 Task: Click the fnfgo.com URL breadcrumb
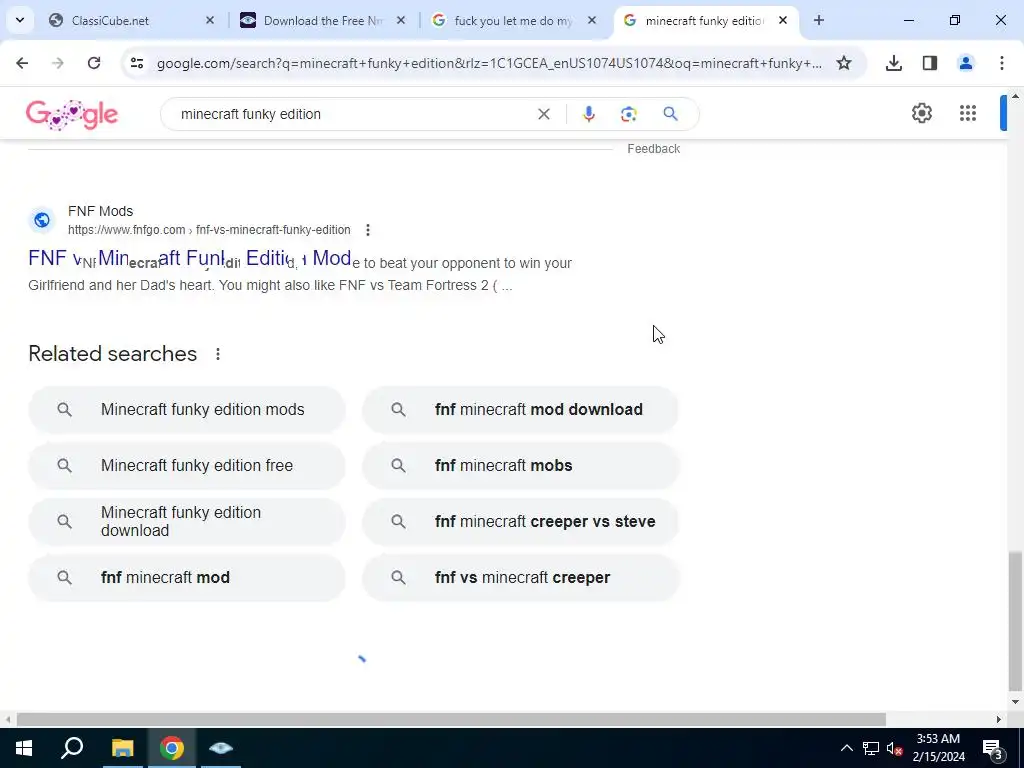click(209, 230)
